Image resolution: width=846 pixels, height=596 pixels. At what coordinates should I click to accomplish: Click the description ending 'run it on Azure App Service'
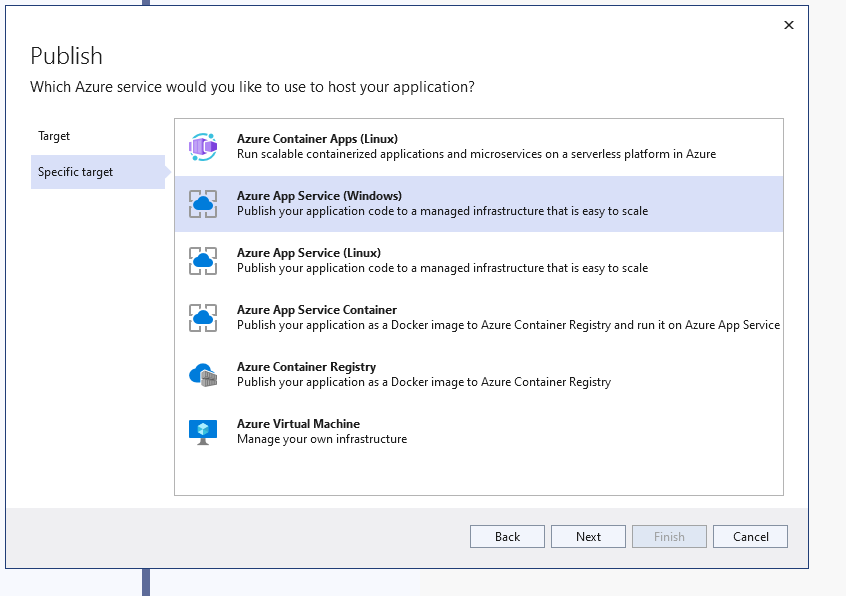(x=508, y=325)
